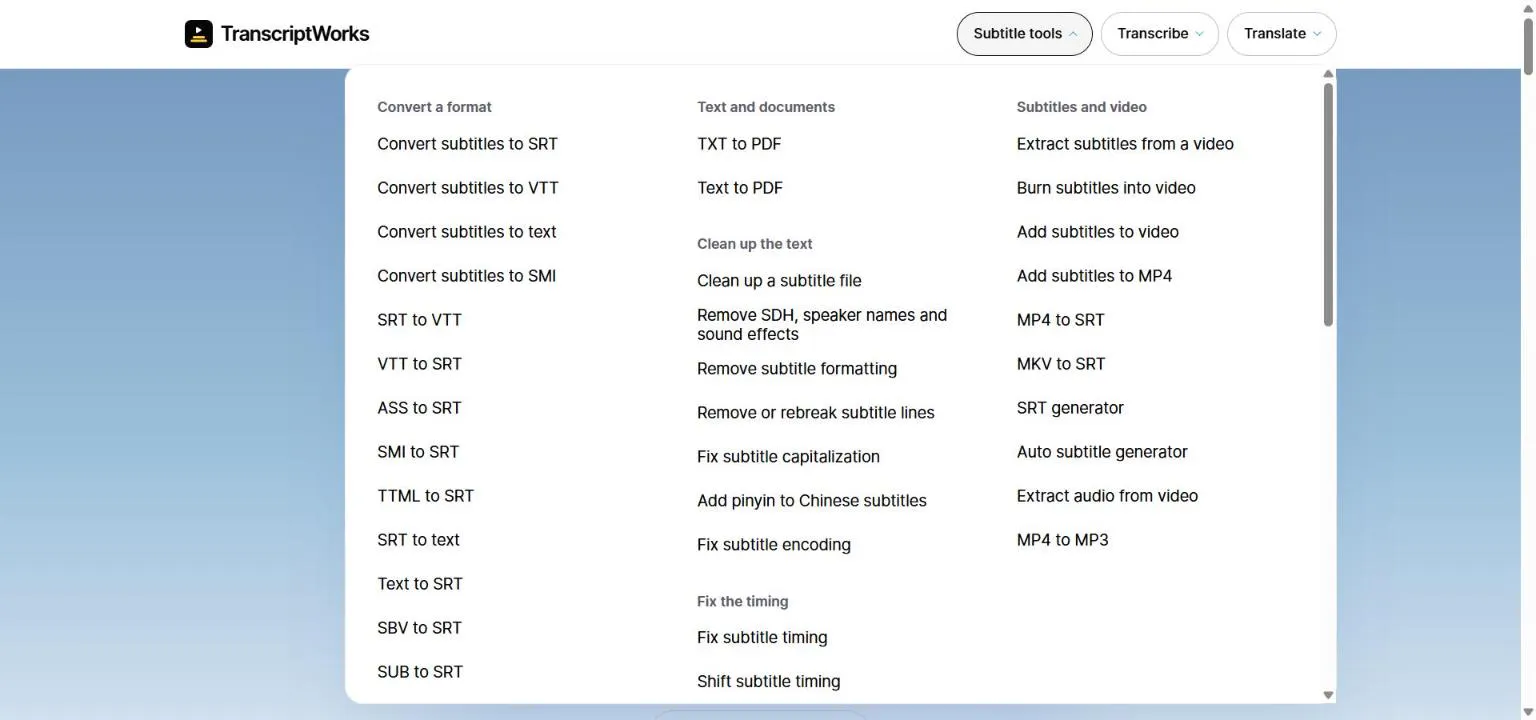
Task: Open the SRT to VTT converter
Action: (420, 320)
